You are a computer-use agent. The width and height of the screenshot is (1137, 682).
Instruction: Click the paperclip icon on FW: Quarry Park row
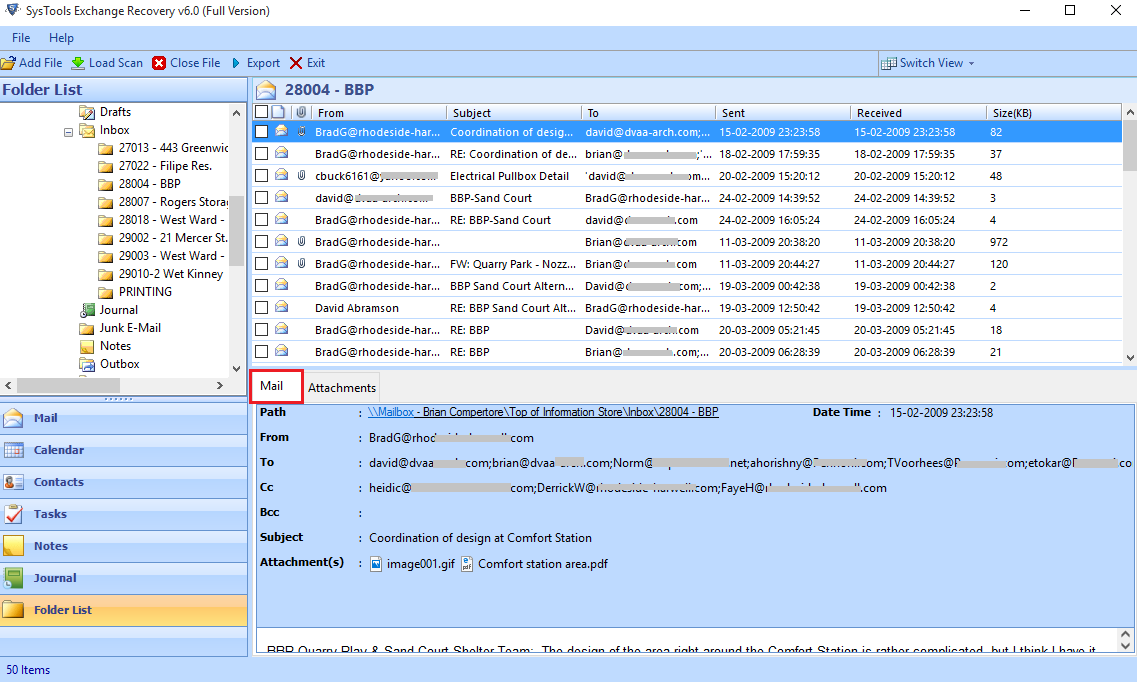click(302, 264)
